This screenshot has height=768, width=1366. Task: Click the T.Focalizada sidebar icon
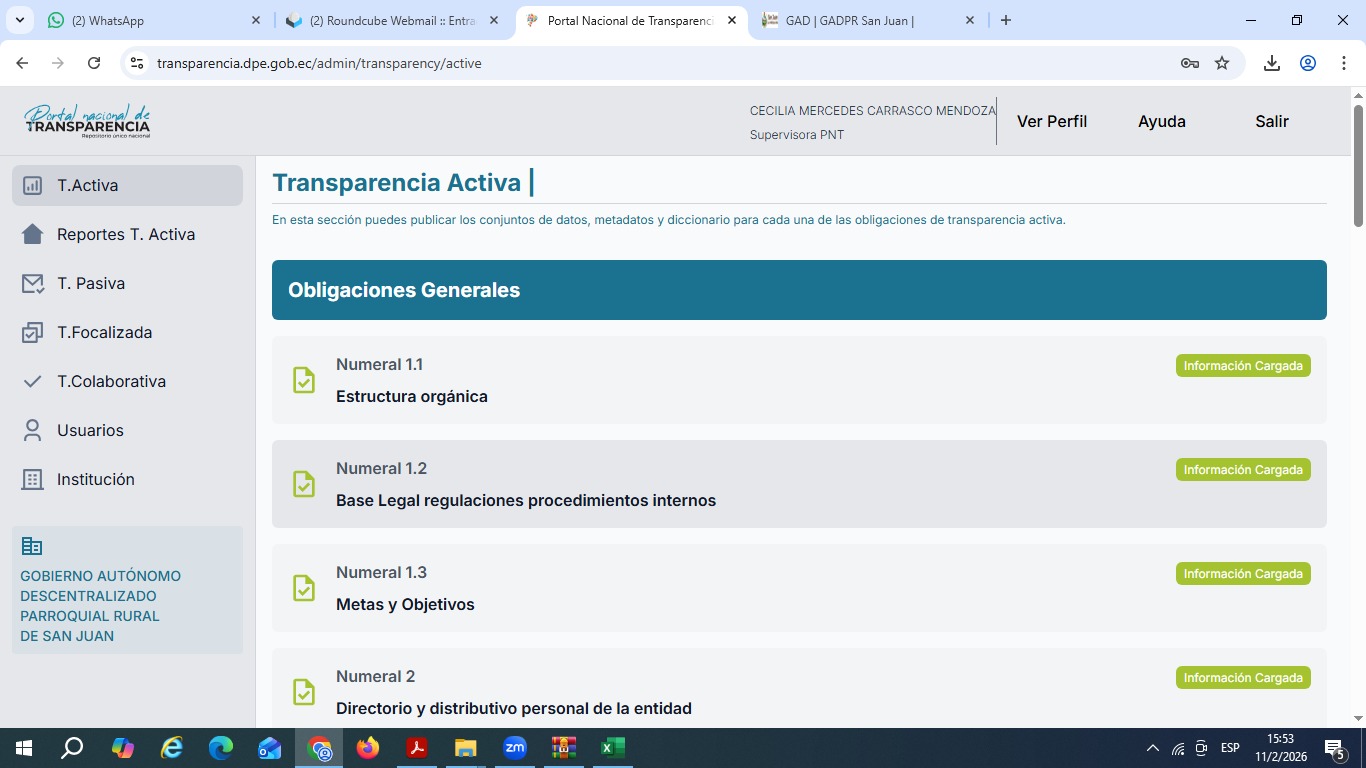tap(33, 333)
